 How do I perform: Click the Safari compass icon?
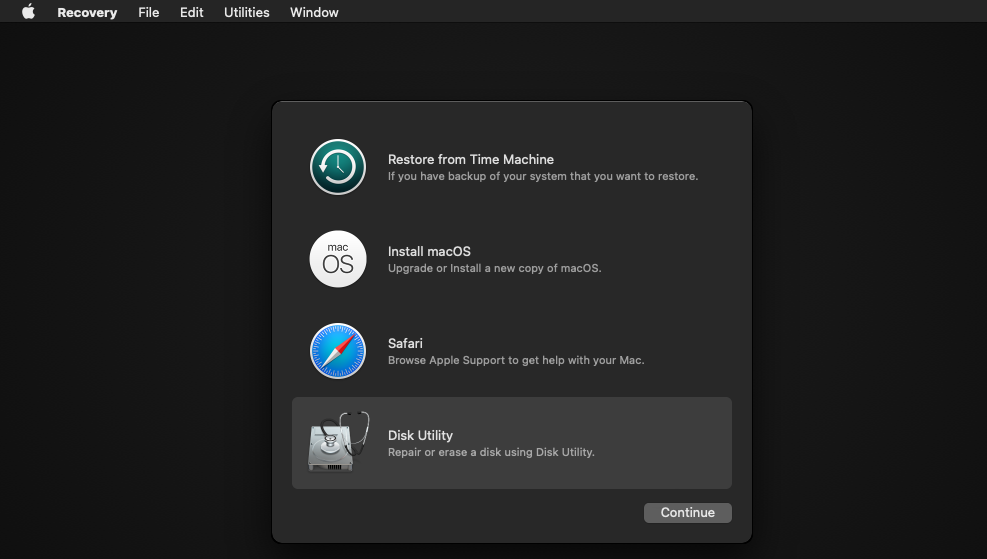tap(337, 351)
